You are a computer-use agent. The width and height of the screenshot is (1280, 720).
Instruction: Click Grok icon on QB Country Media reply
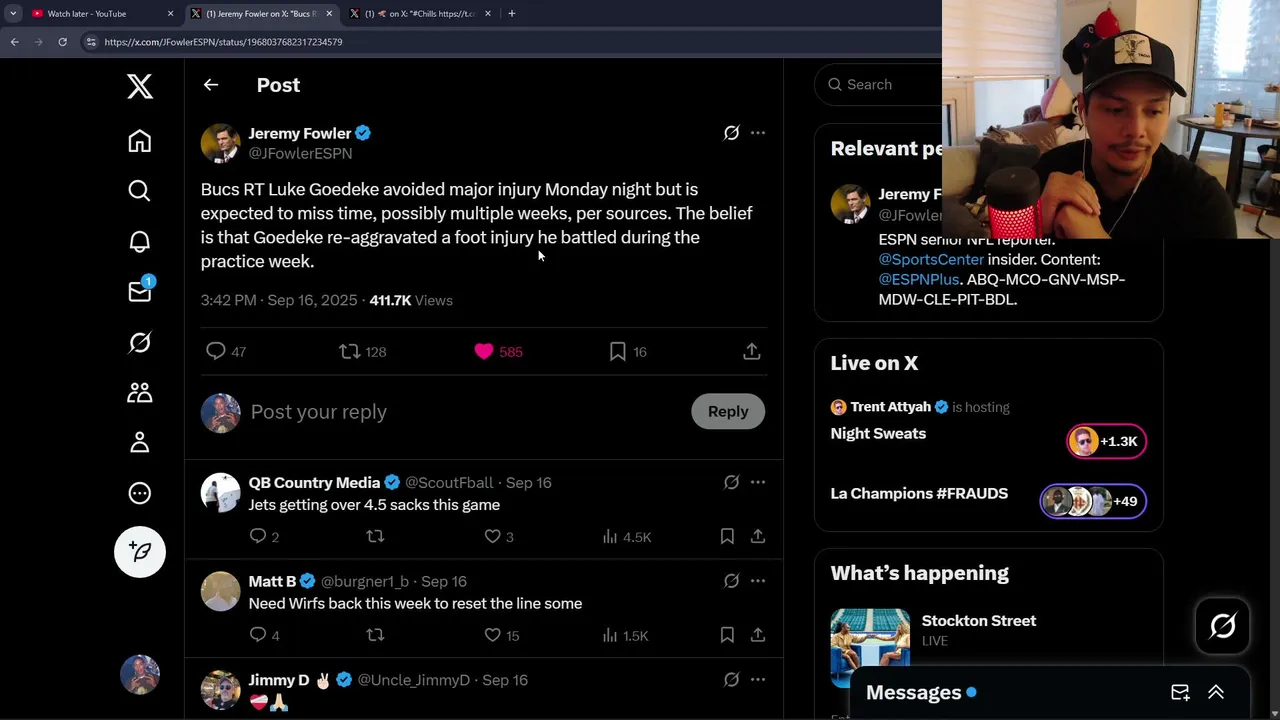point(731,482)
